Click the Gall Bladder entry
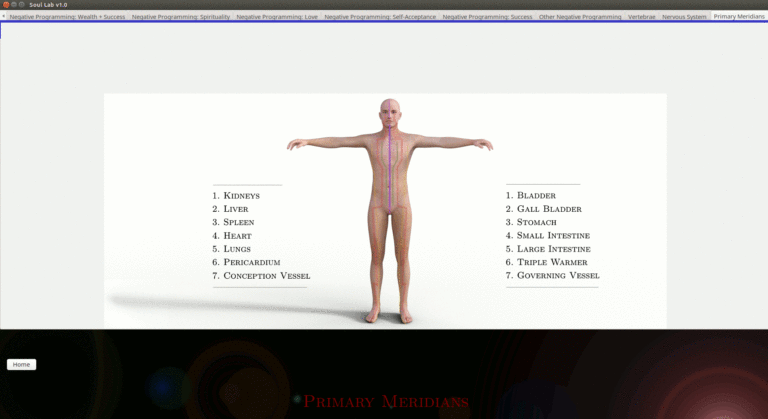Screen dimensions: 768x419 tap(544, 209)
